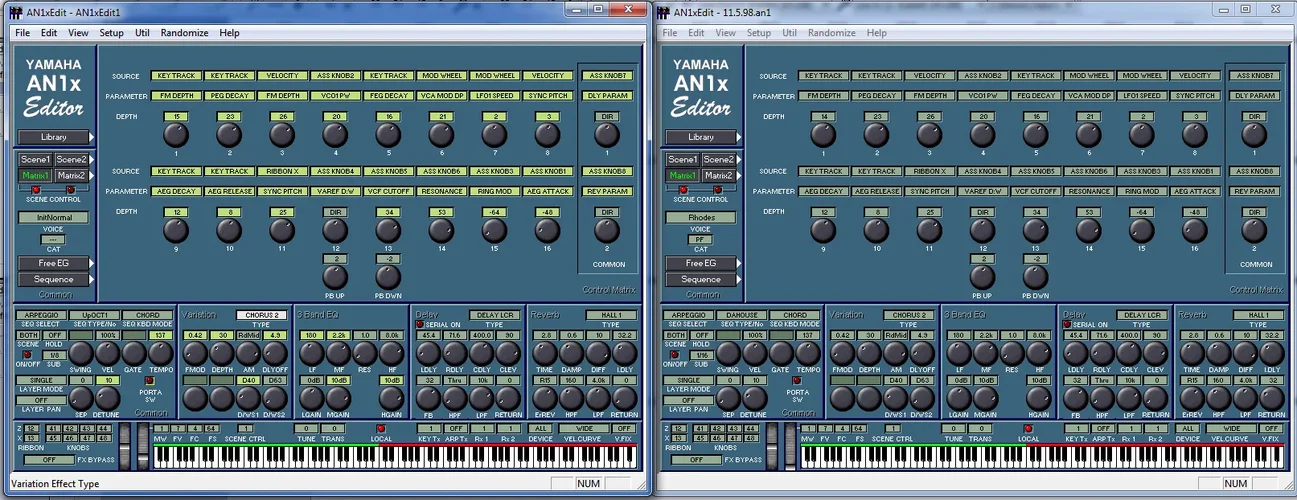Click the EQ HGAIN knob in the 11.5.98.an1 window
1297x500 pixels.
(x=1039, y=397)
